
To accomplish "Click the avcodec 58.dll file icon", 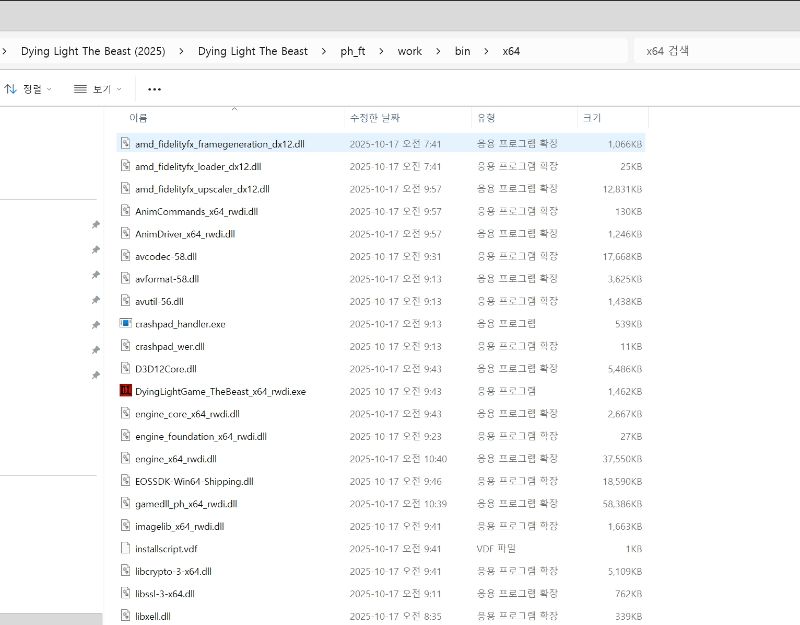I will 126,256.
